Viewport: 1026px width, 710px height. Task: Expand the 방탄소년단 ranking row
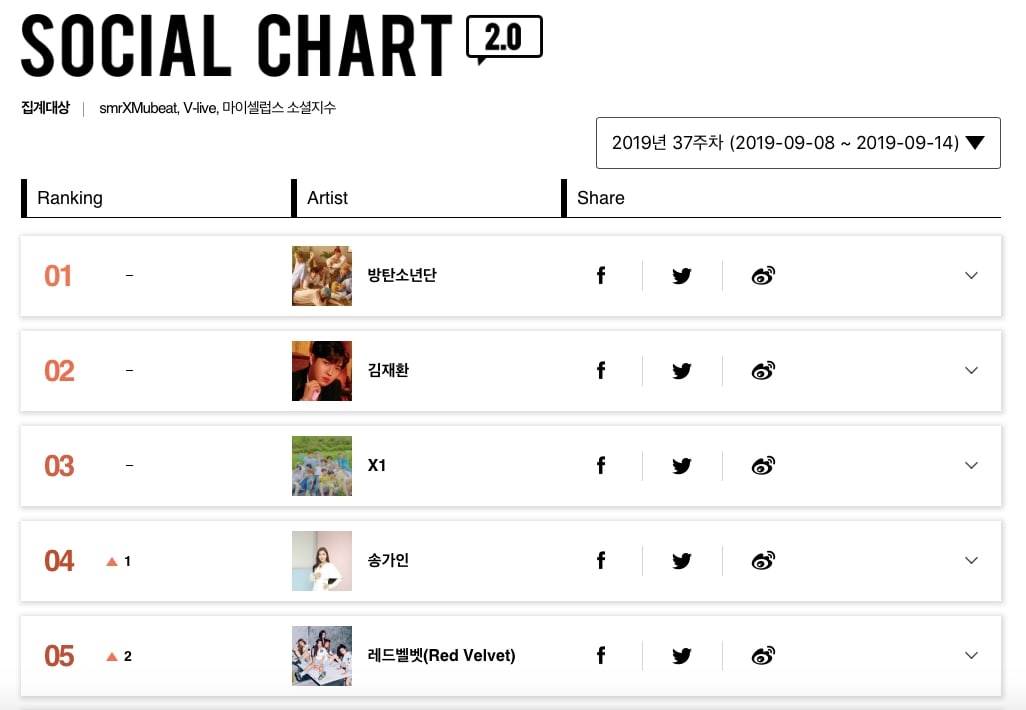(971, 276)
